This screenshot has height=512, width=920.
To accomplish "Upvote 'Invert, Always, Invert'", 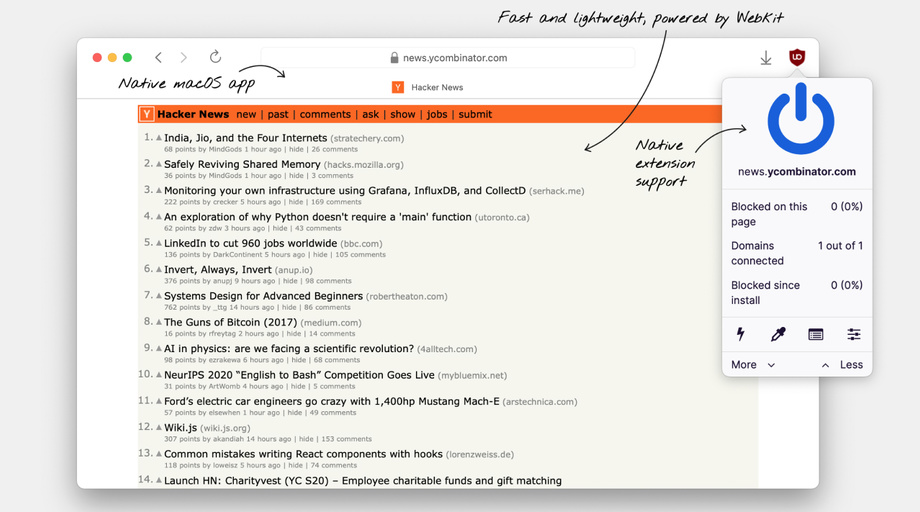I will [x=159, y=269].
